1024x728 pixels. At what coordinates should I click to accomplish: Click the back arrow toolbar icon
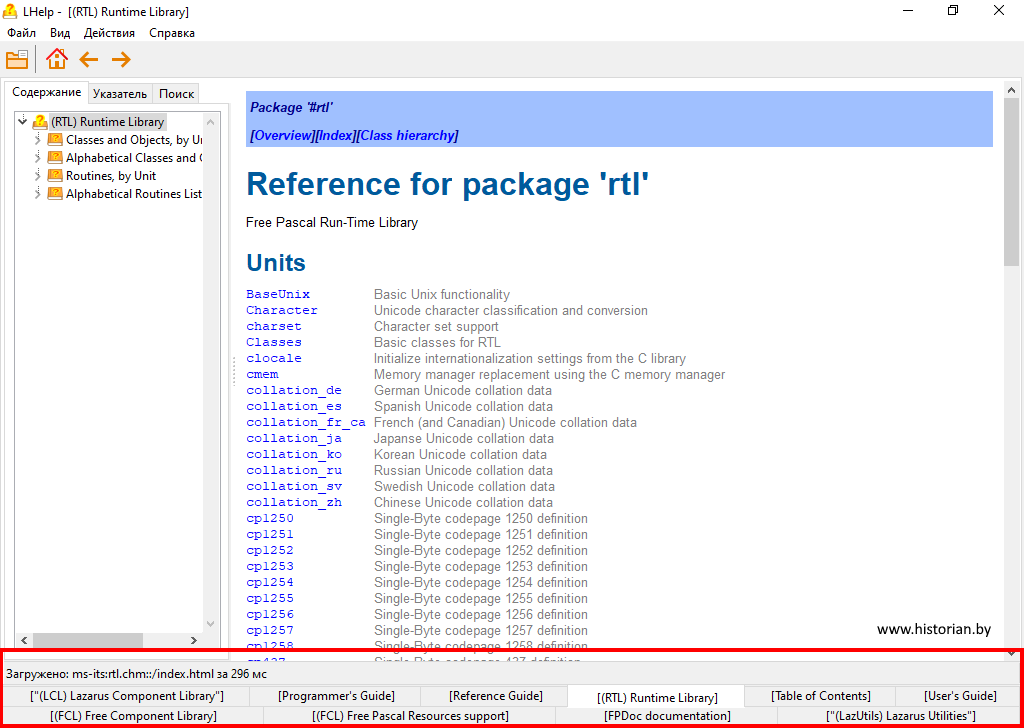click(x=89, y=60)
